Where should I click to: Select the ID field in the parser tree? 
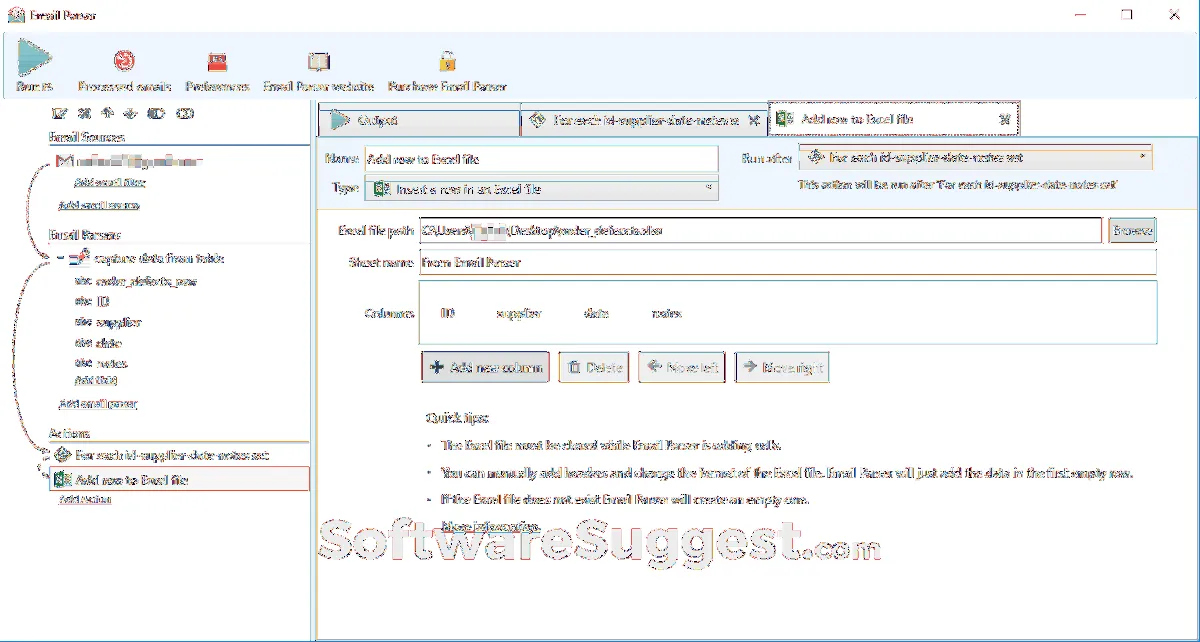(x=92, y=300)
